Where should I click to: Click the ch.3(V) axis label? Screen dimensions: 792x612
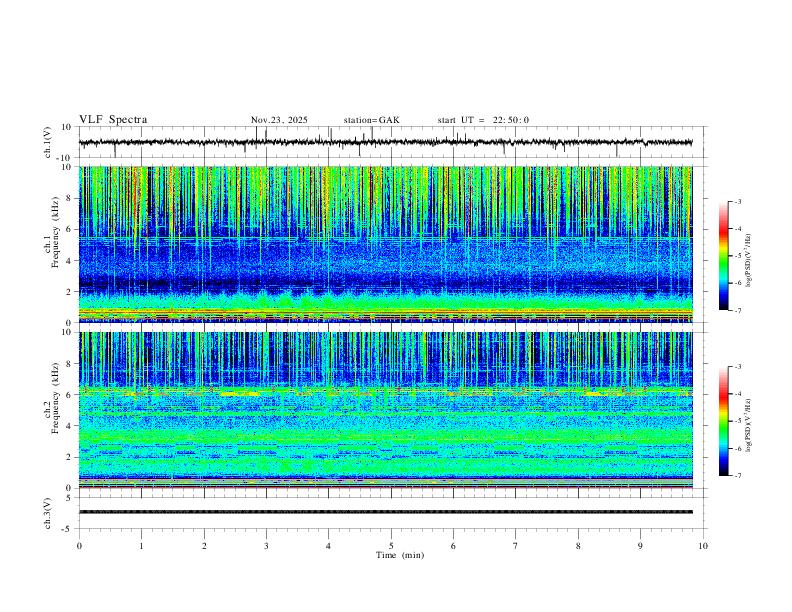click(x=48, y=513)
